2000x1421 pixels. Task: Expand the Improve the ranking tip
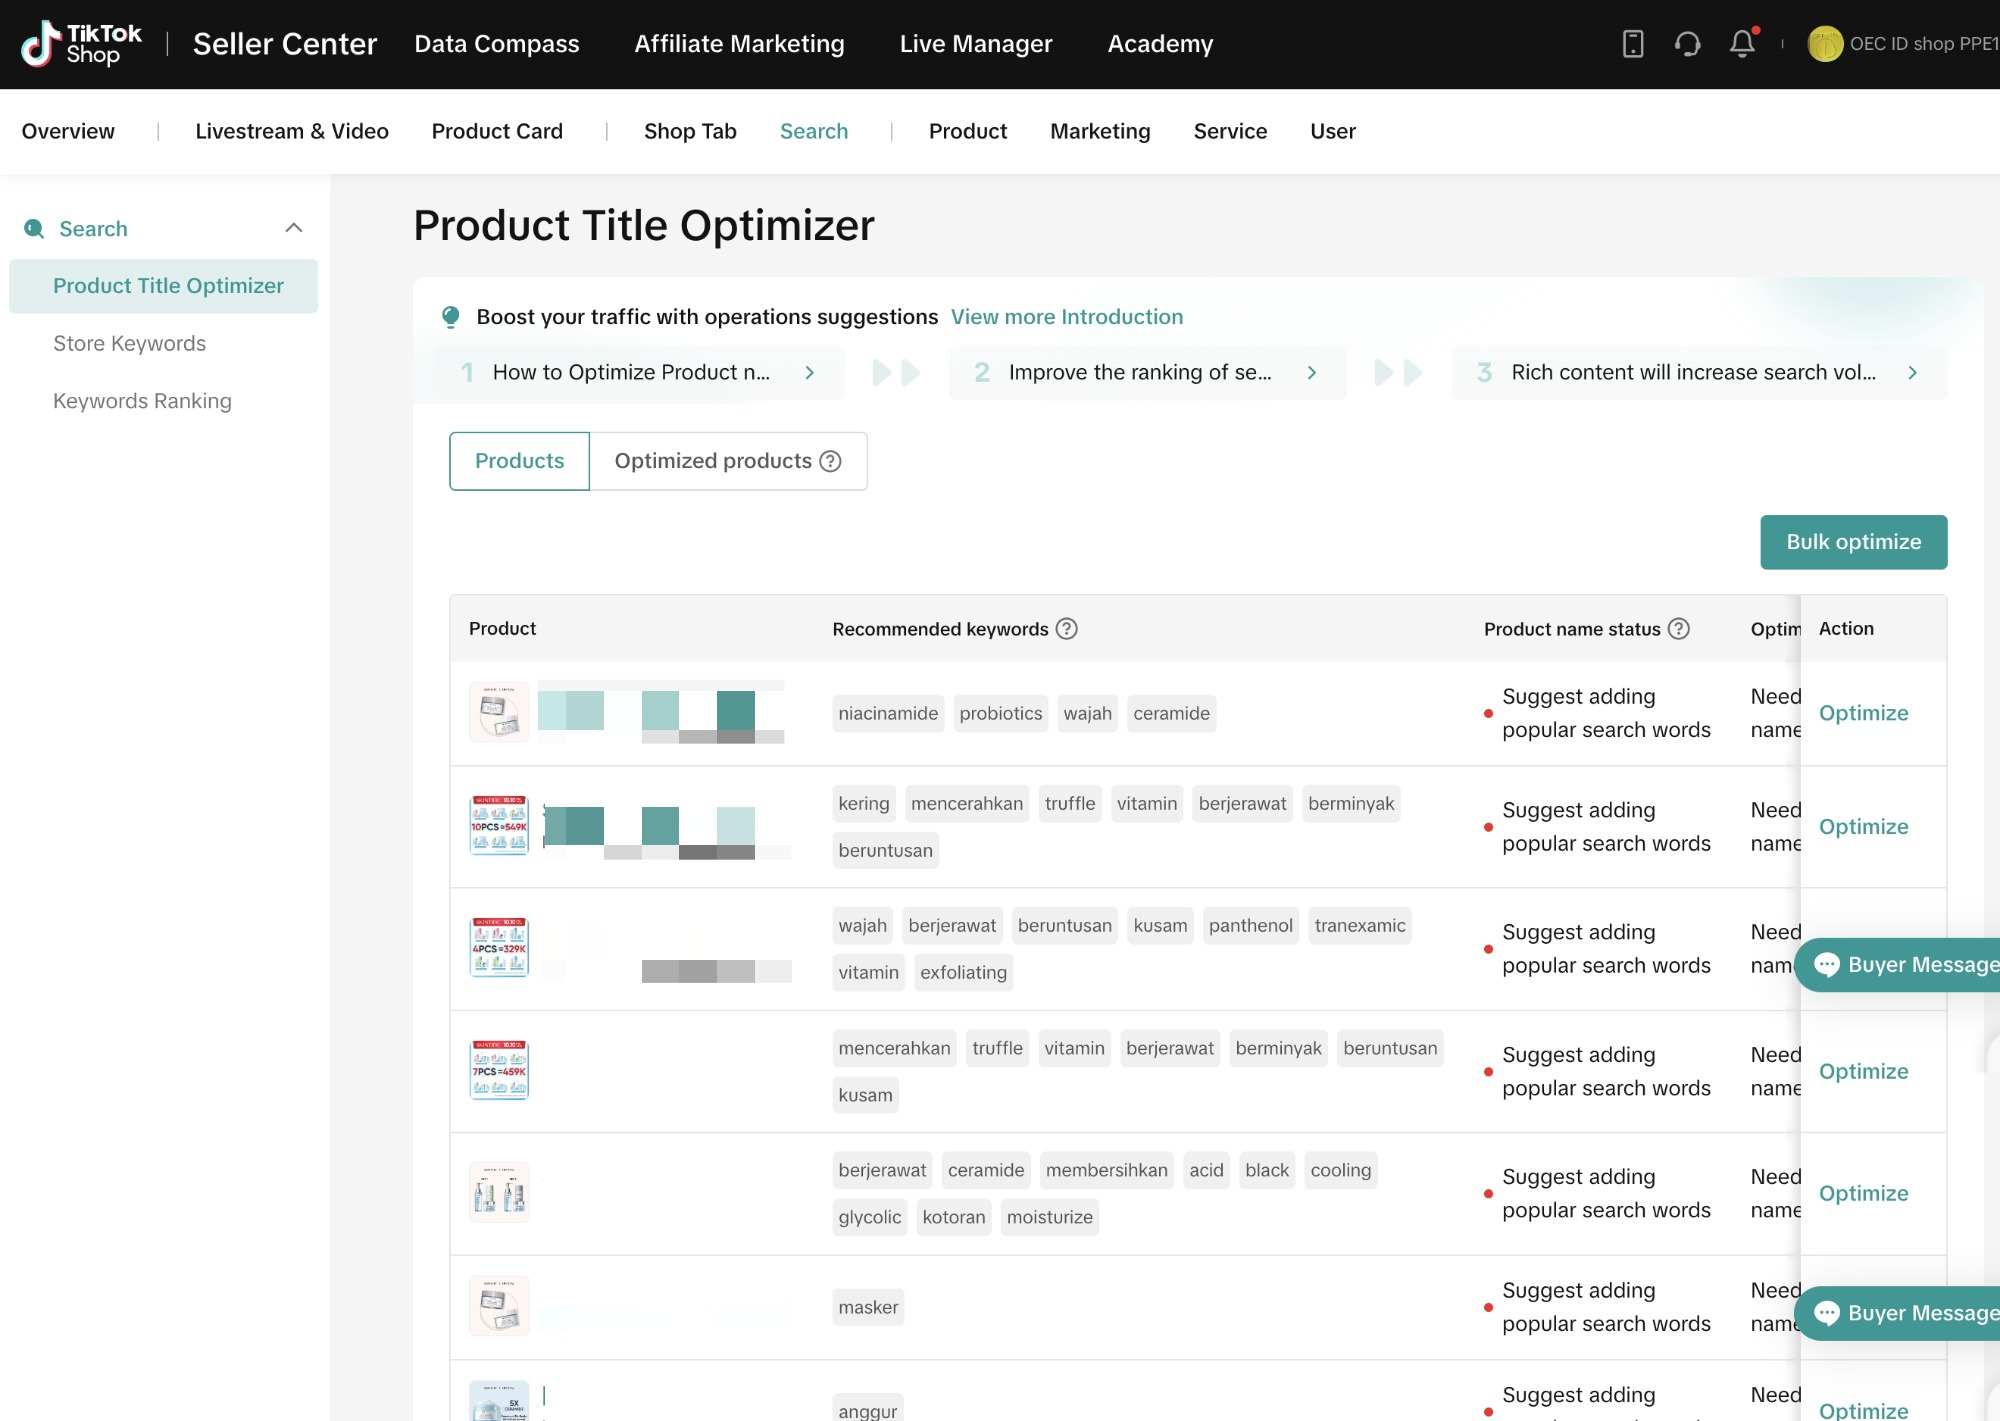pyautogui.click(x=1312, y=373)
